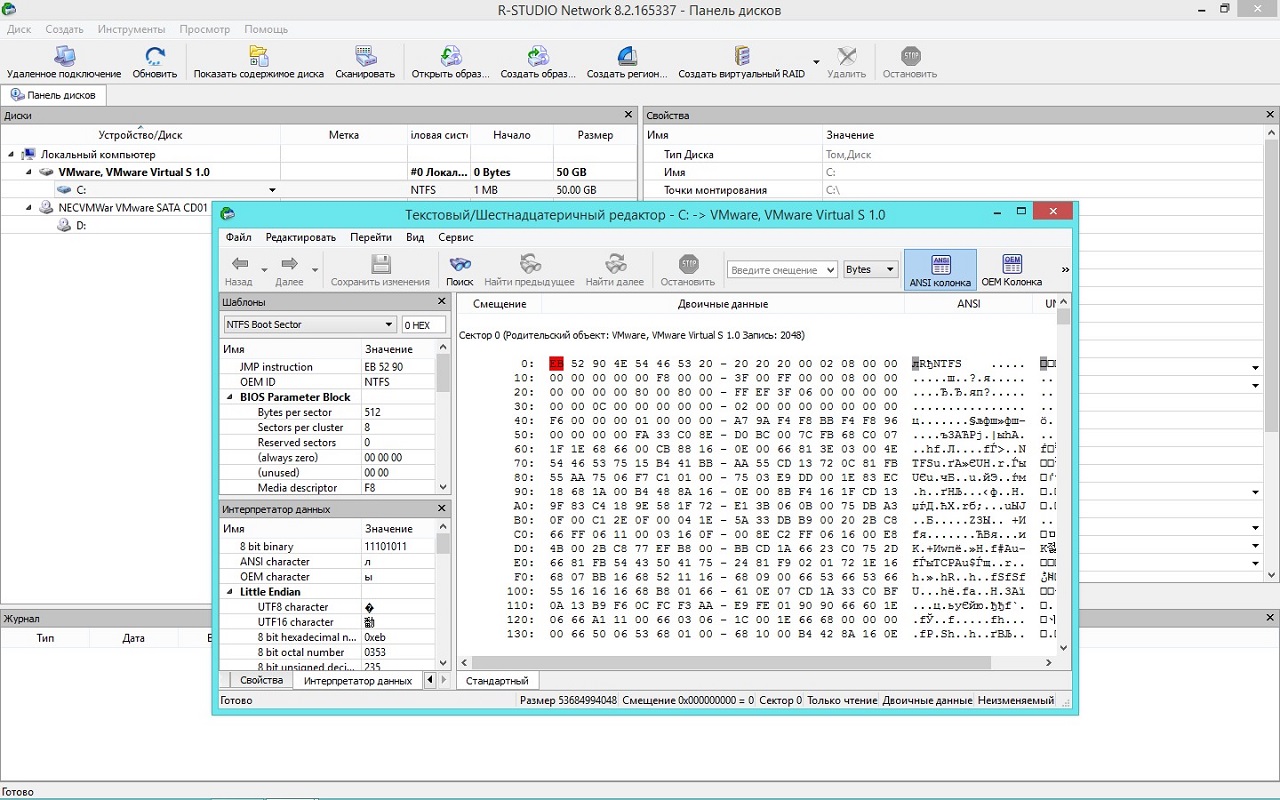Click the Search (Поиск) binoculars icon
Screen dimensions: 1280x800
[459, 265]
